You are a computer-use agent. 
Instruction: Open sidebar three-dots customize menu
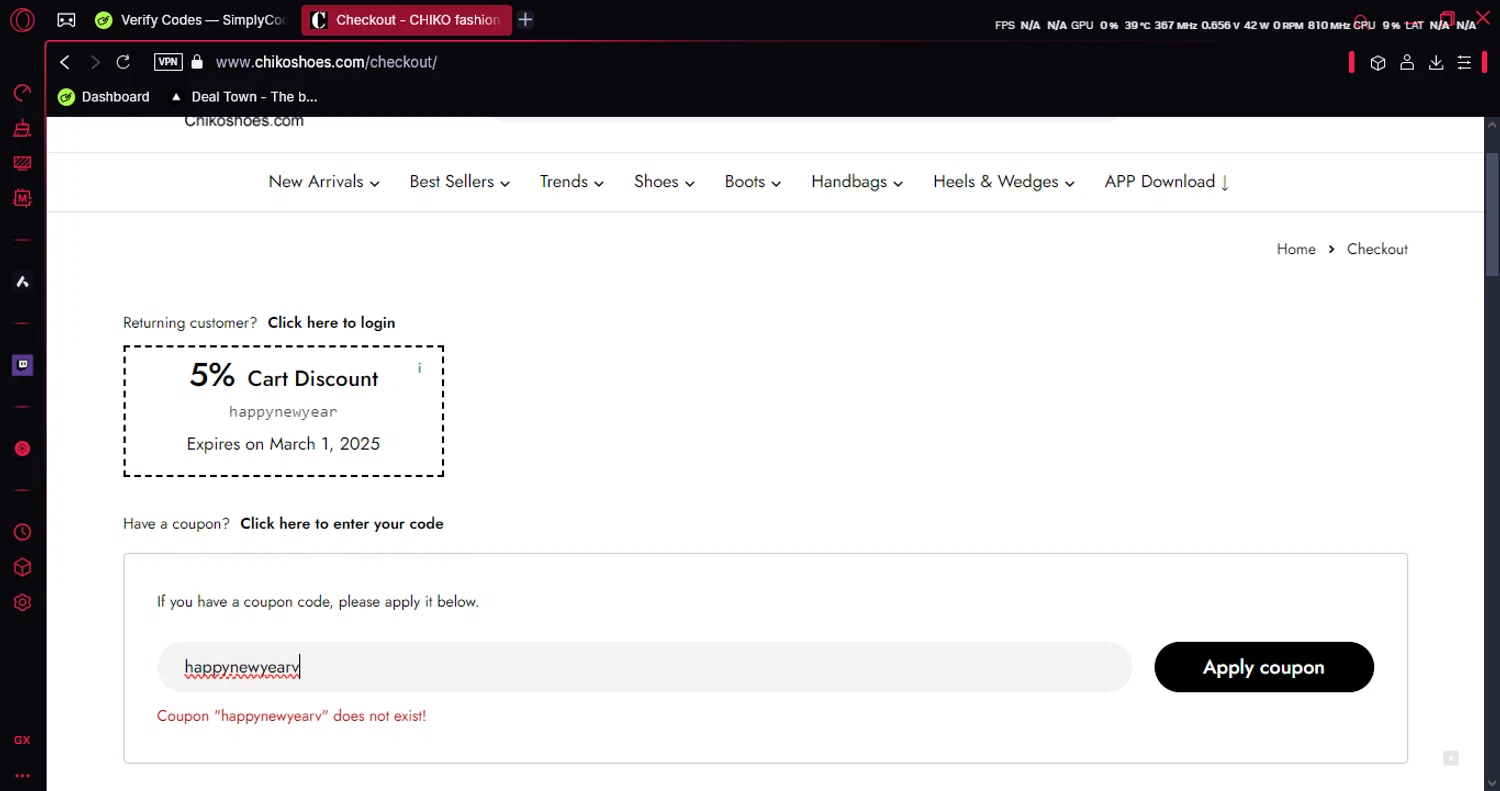(x=22, y=775)
